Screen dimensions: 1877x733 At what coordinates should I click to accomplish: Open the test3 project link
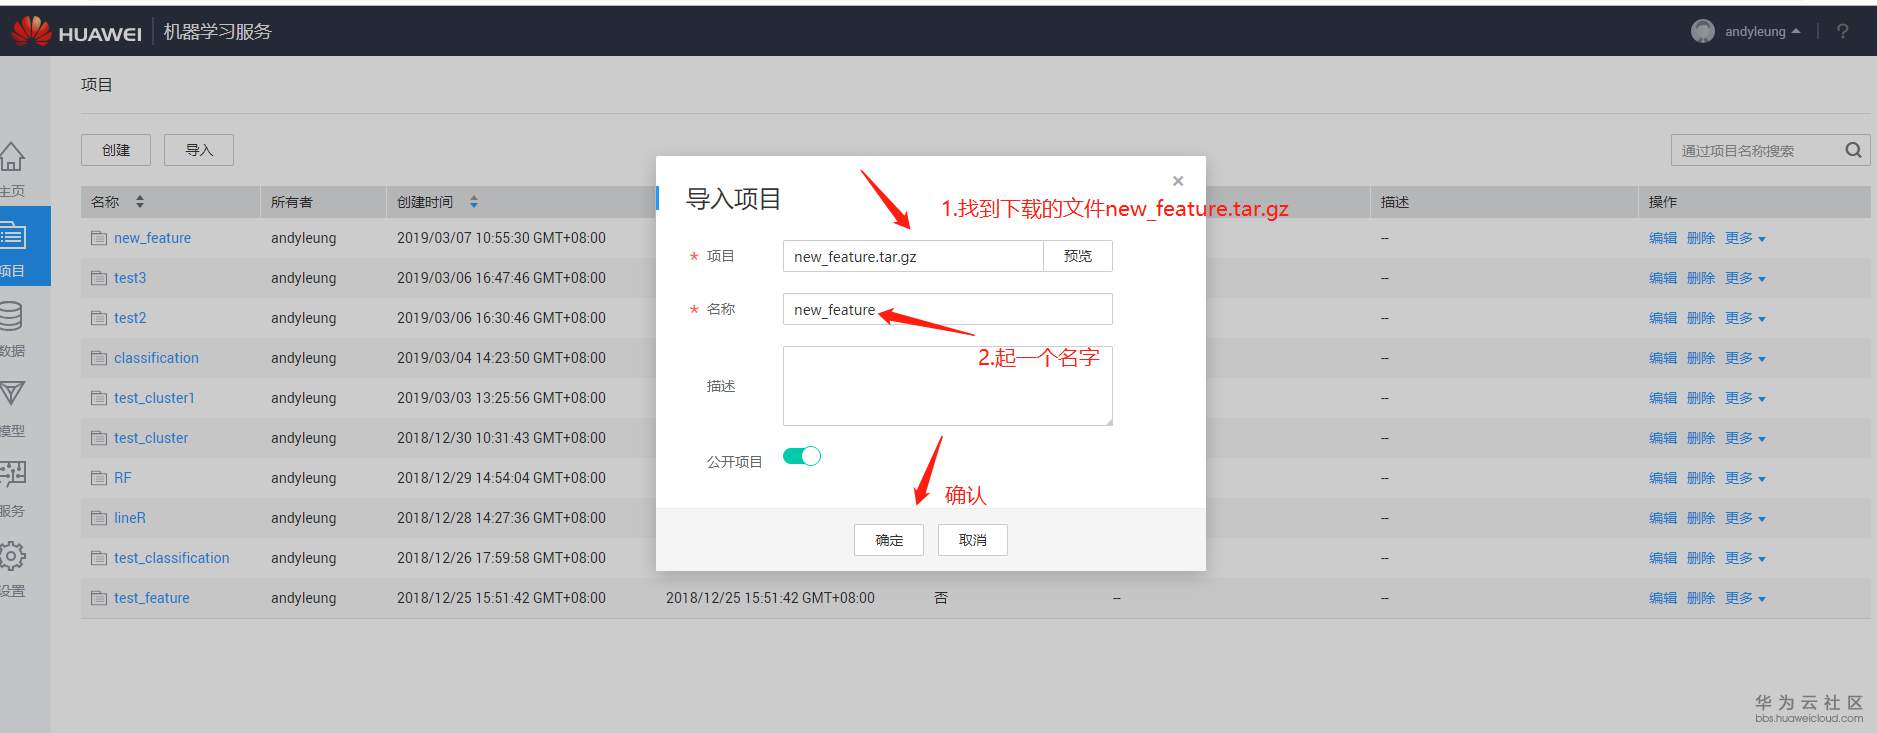pyautogui.click(x=130, y=278)
